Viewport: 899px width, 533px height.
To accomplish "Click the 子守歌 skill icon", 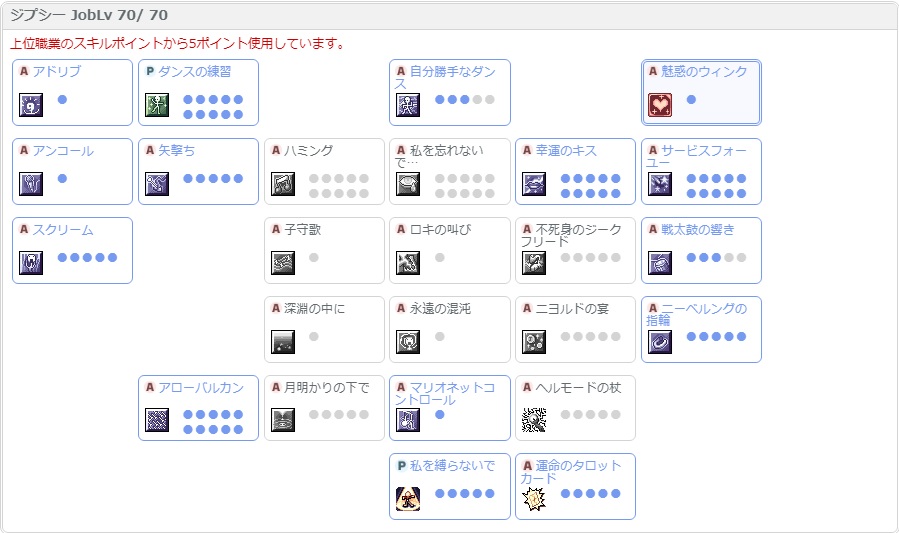I will pos(283,264).
